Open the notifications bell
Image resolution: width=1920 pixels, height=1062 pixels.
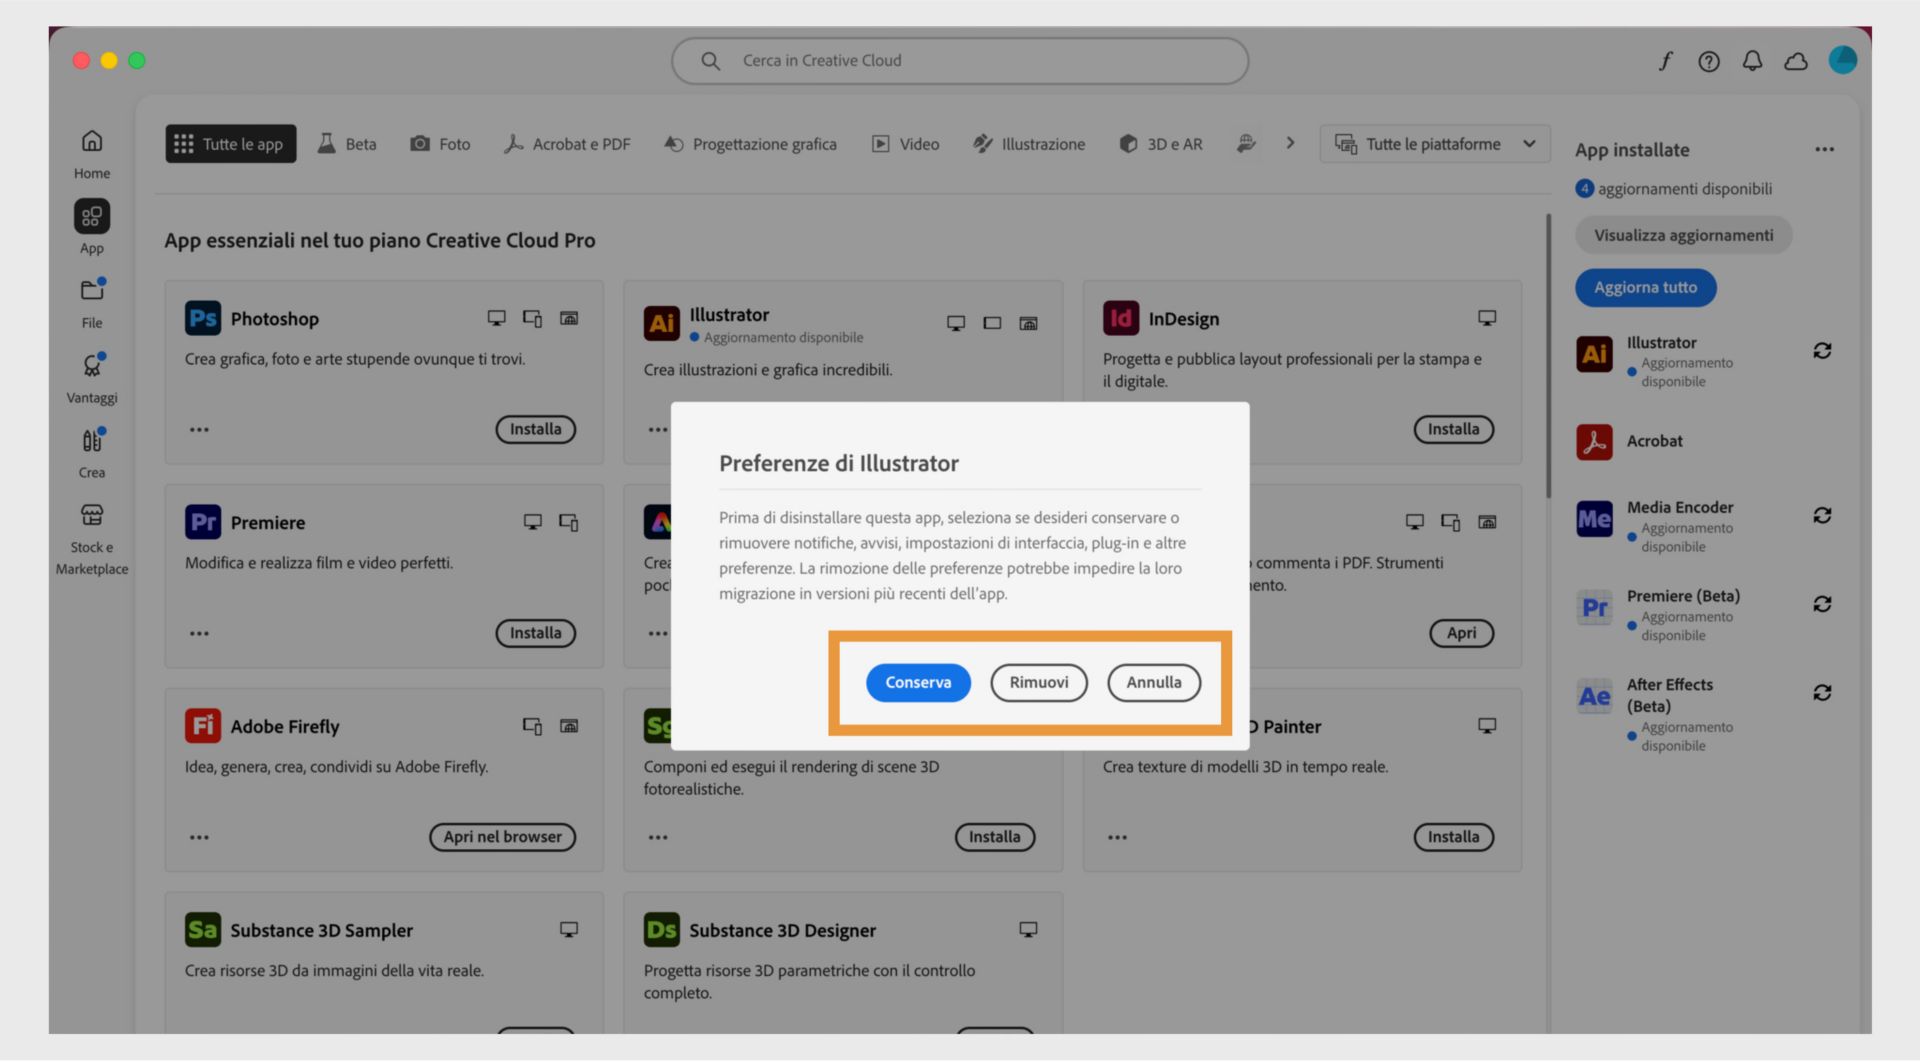[x=1752, y=61]
